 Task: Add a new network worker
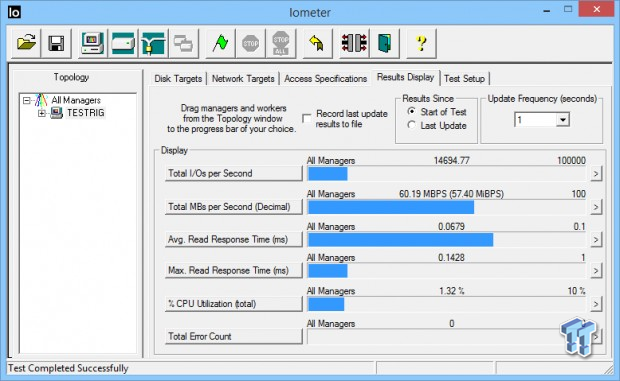[x=153, y=43]
